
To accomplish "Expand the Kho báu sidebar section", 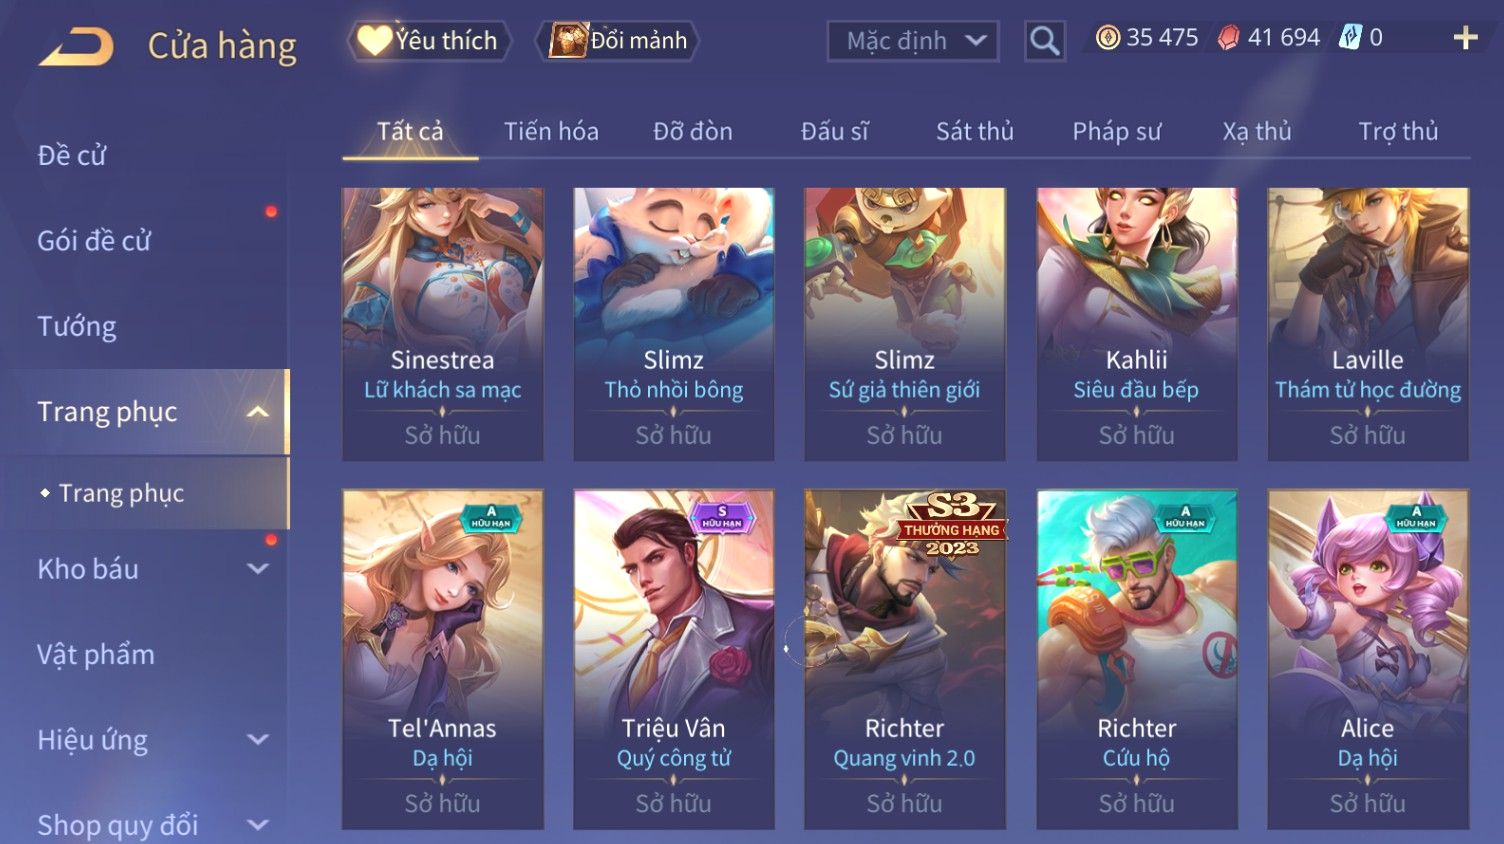I will (258, 569).
